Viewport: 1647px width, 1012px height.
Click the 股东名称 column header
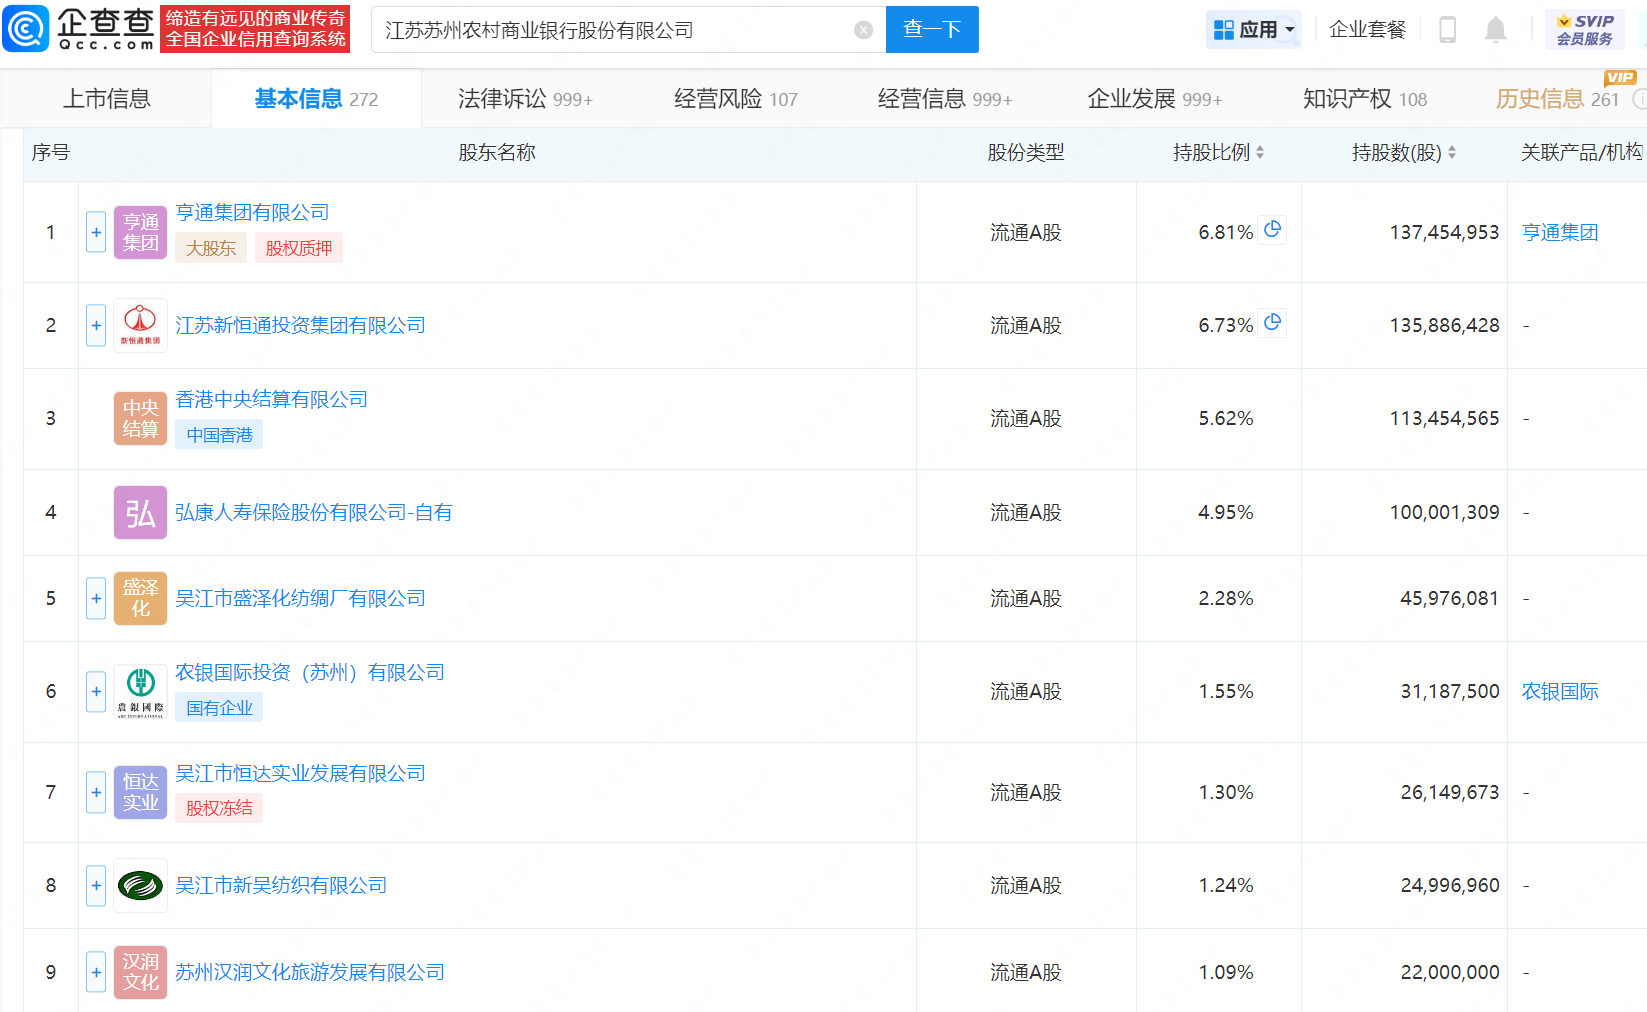(497, 153)
